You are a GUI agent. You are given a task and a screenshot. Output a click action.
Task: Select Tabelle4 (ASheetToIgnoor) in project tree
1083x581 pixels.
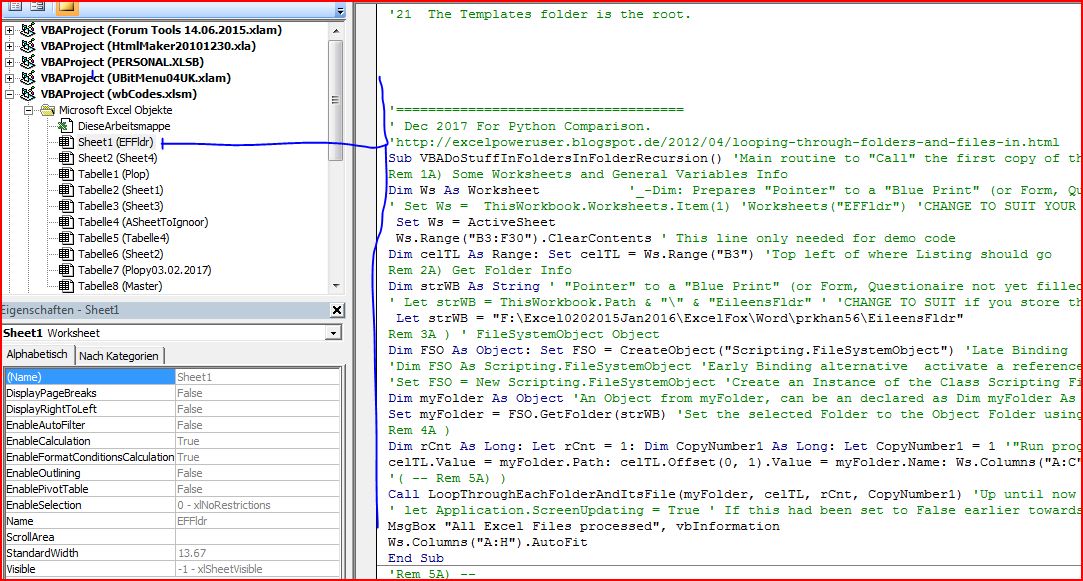143,222
